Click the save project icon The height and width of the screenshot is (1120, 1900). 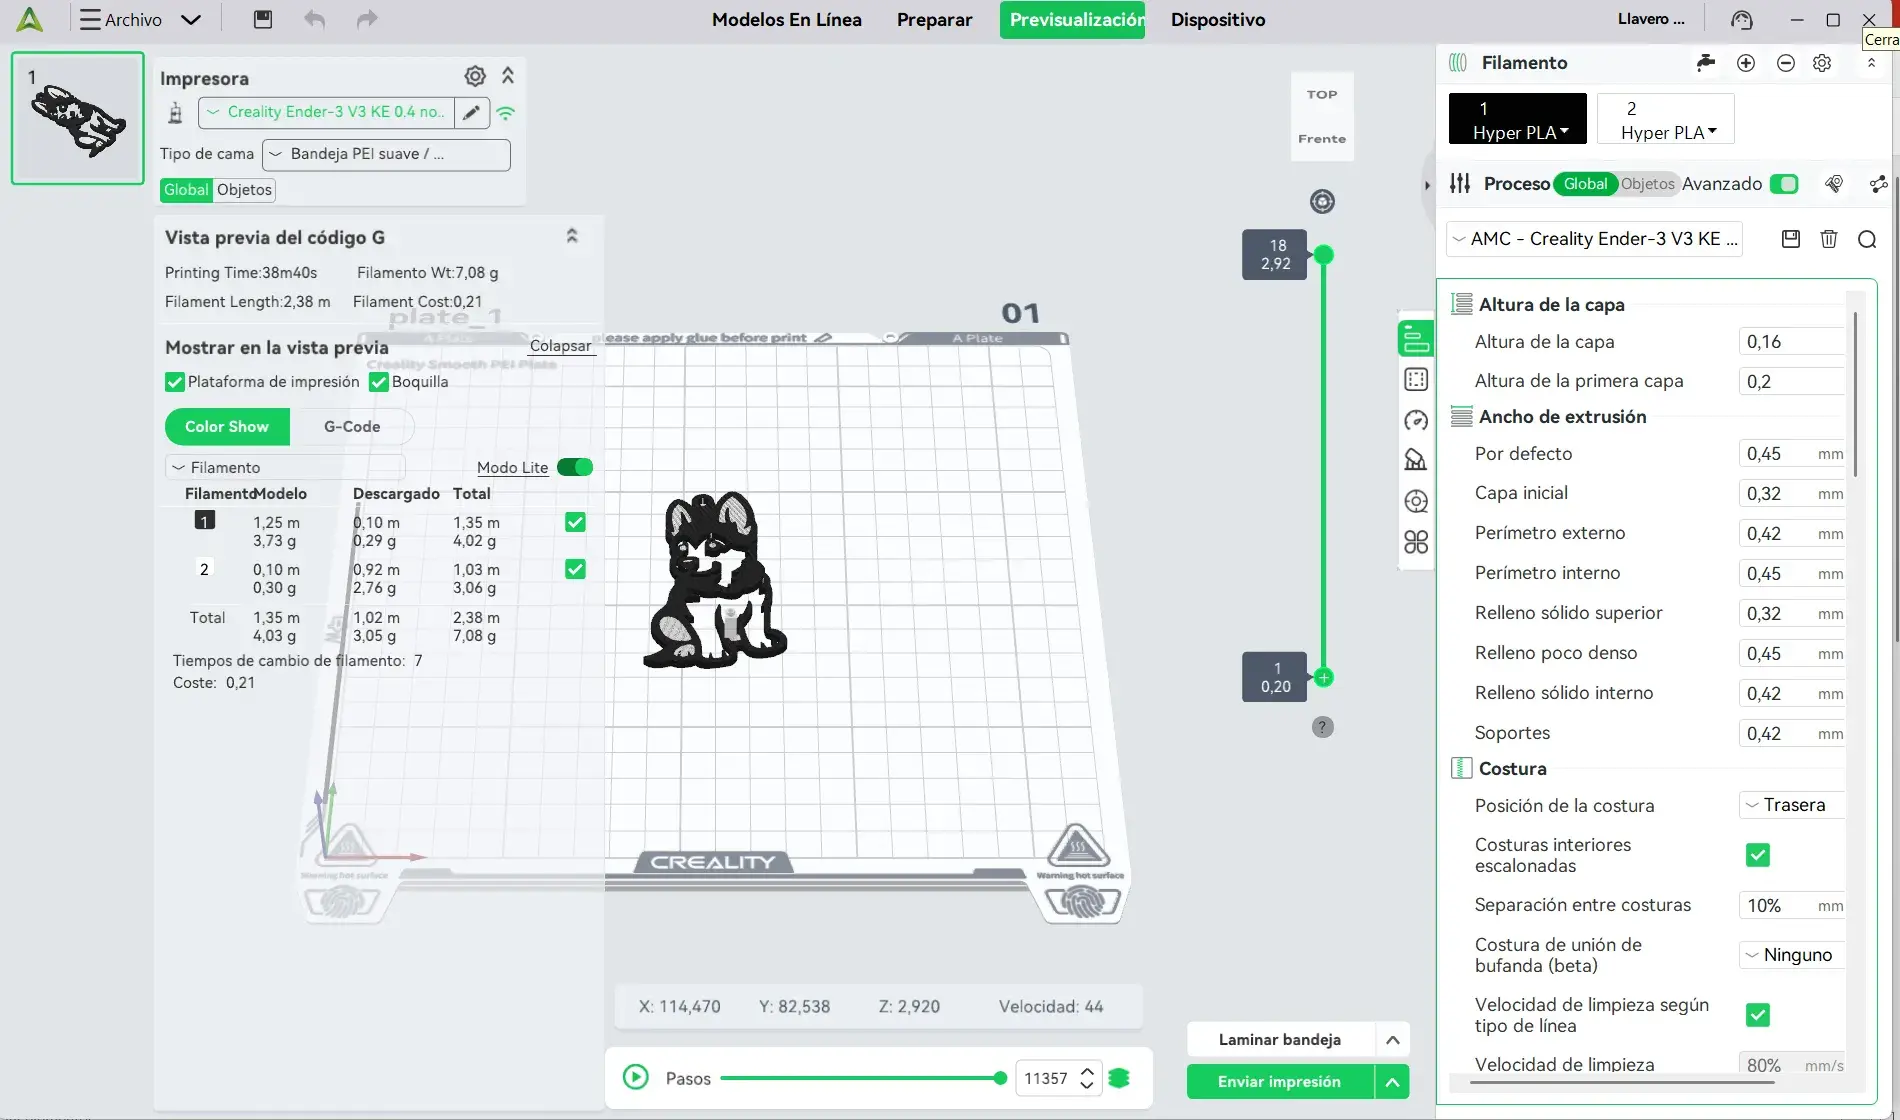click(x=263, y=19)
